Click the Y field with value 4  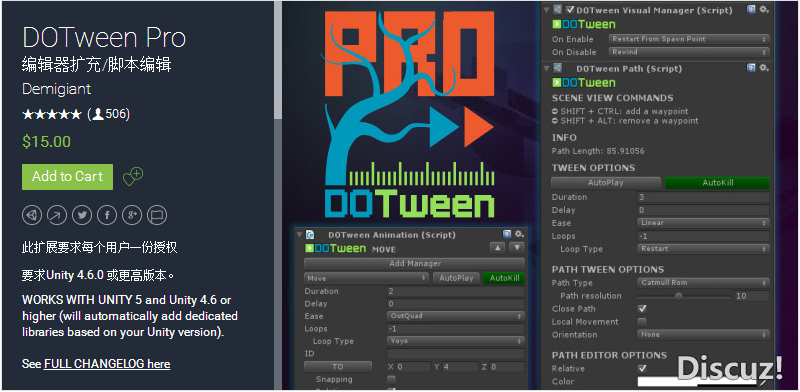460,366
